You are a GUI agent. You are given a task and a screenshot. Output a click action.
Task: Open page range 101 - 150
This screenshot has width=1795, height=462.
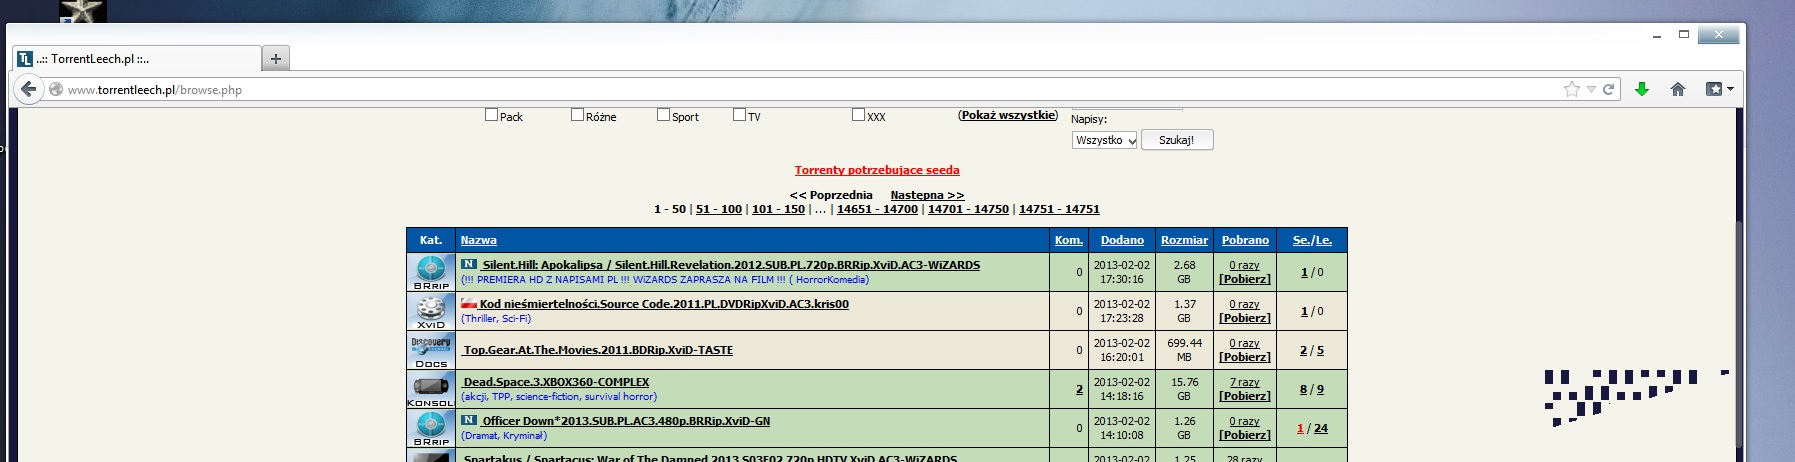coord(778,209)
